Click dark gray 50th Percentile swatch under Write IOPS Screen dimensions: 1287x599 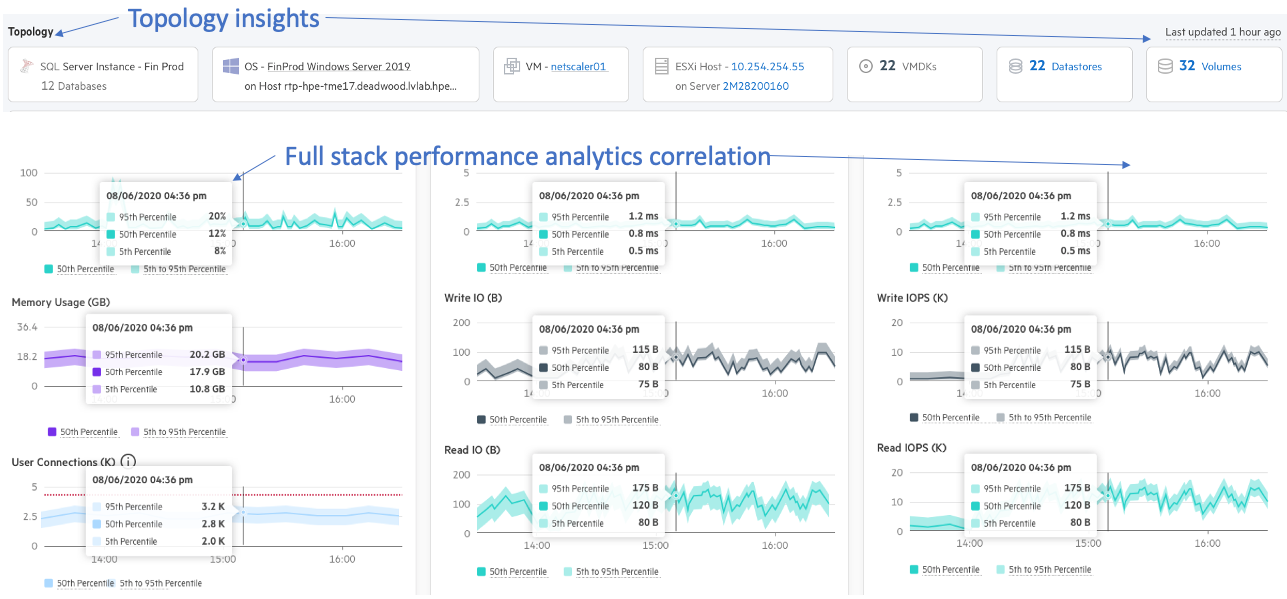(916, 418)
